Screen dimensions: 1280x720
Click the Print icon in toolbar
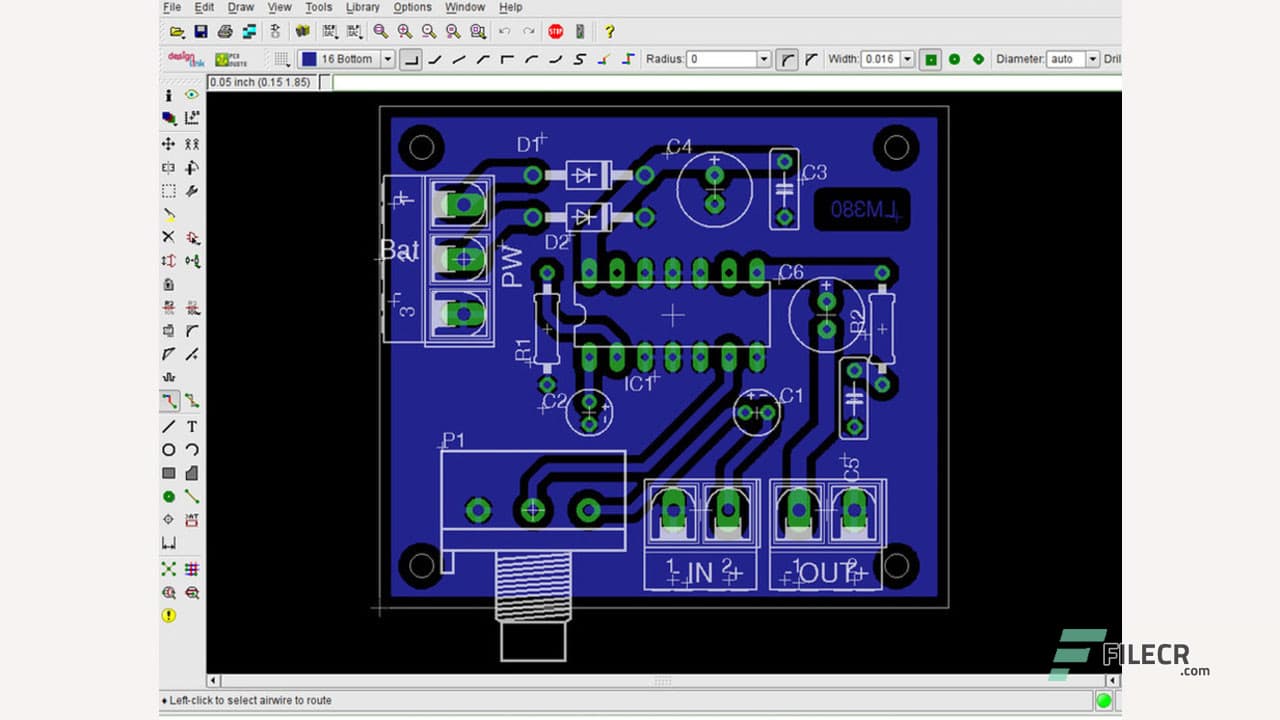pyautogui.click(x=225, y=32)
